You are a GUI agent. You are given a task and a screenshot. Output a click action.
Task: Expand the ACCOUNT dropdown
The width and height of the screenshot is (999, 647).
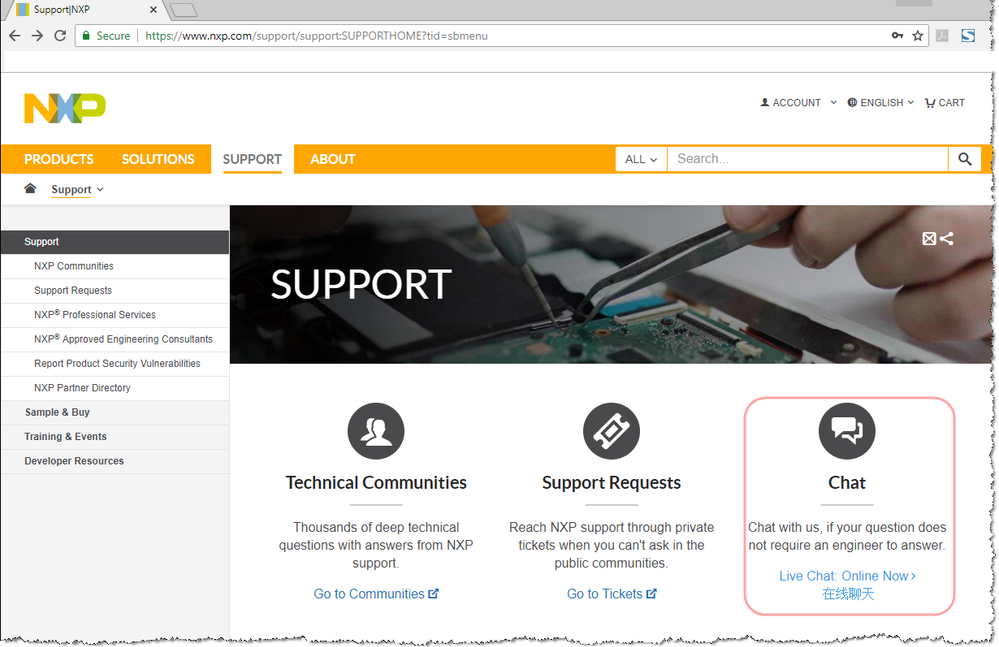pos(798,103)
